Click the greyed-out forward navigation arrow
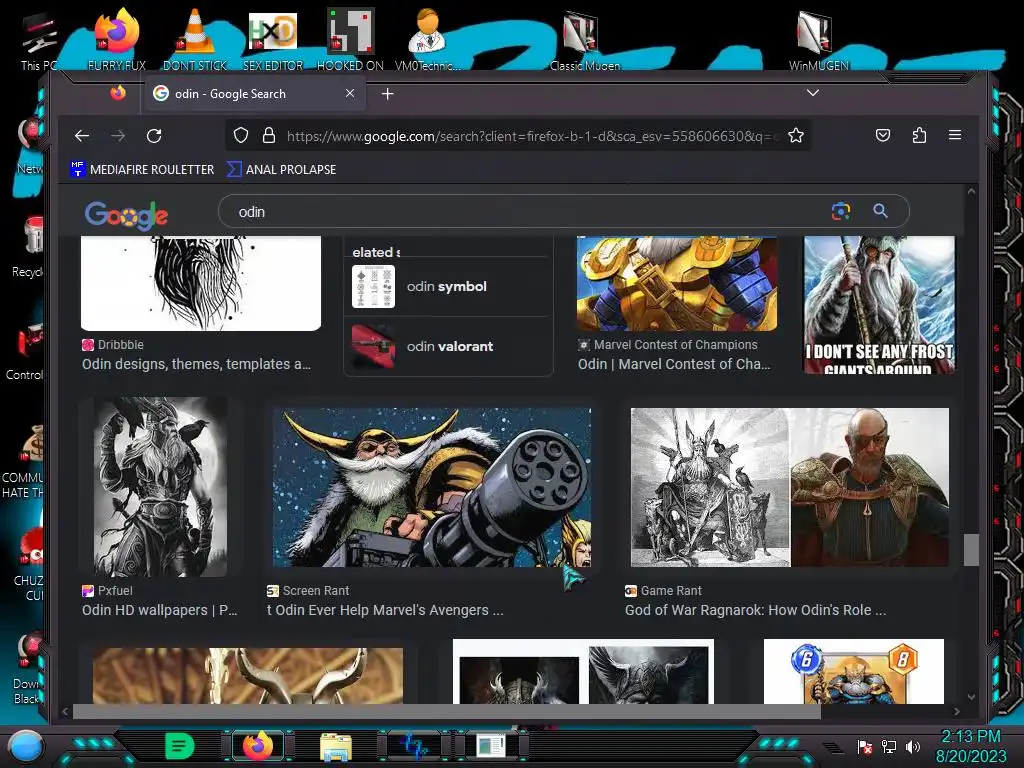 pos(118,136)
